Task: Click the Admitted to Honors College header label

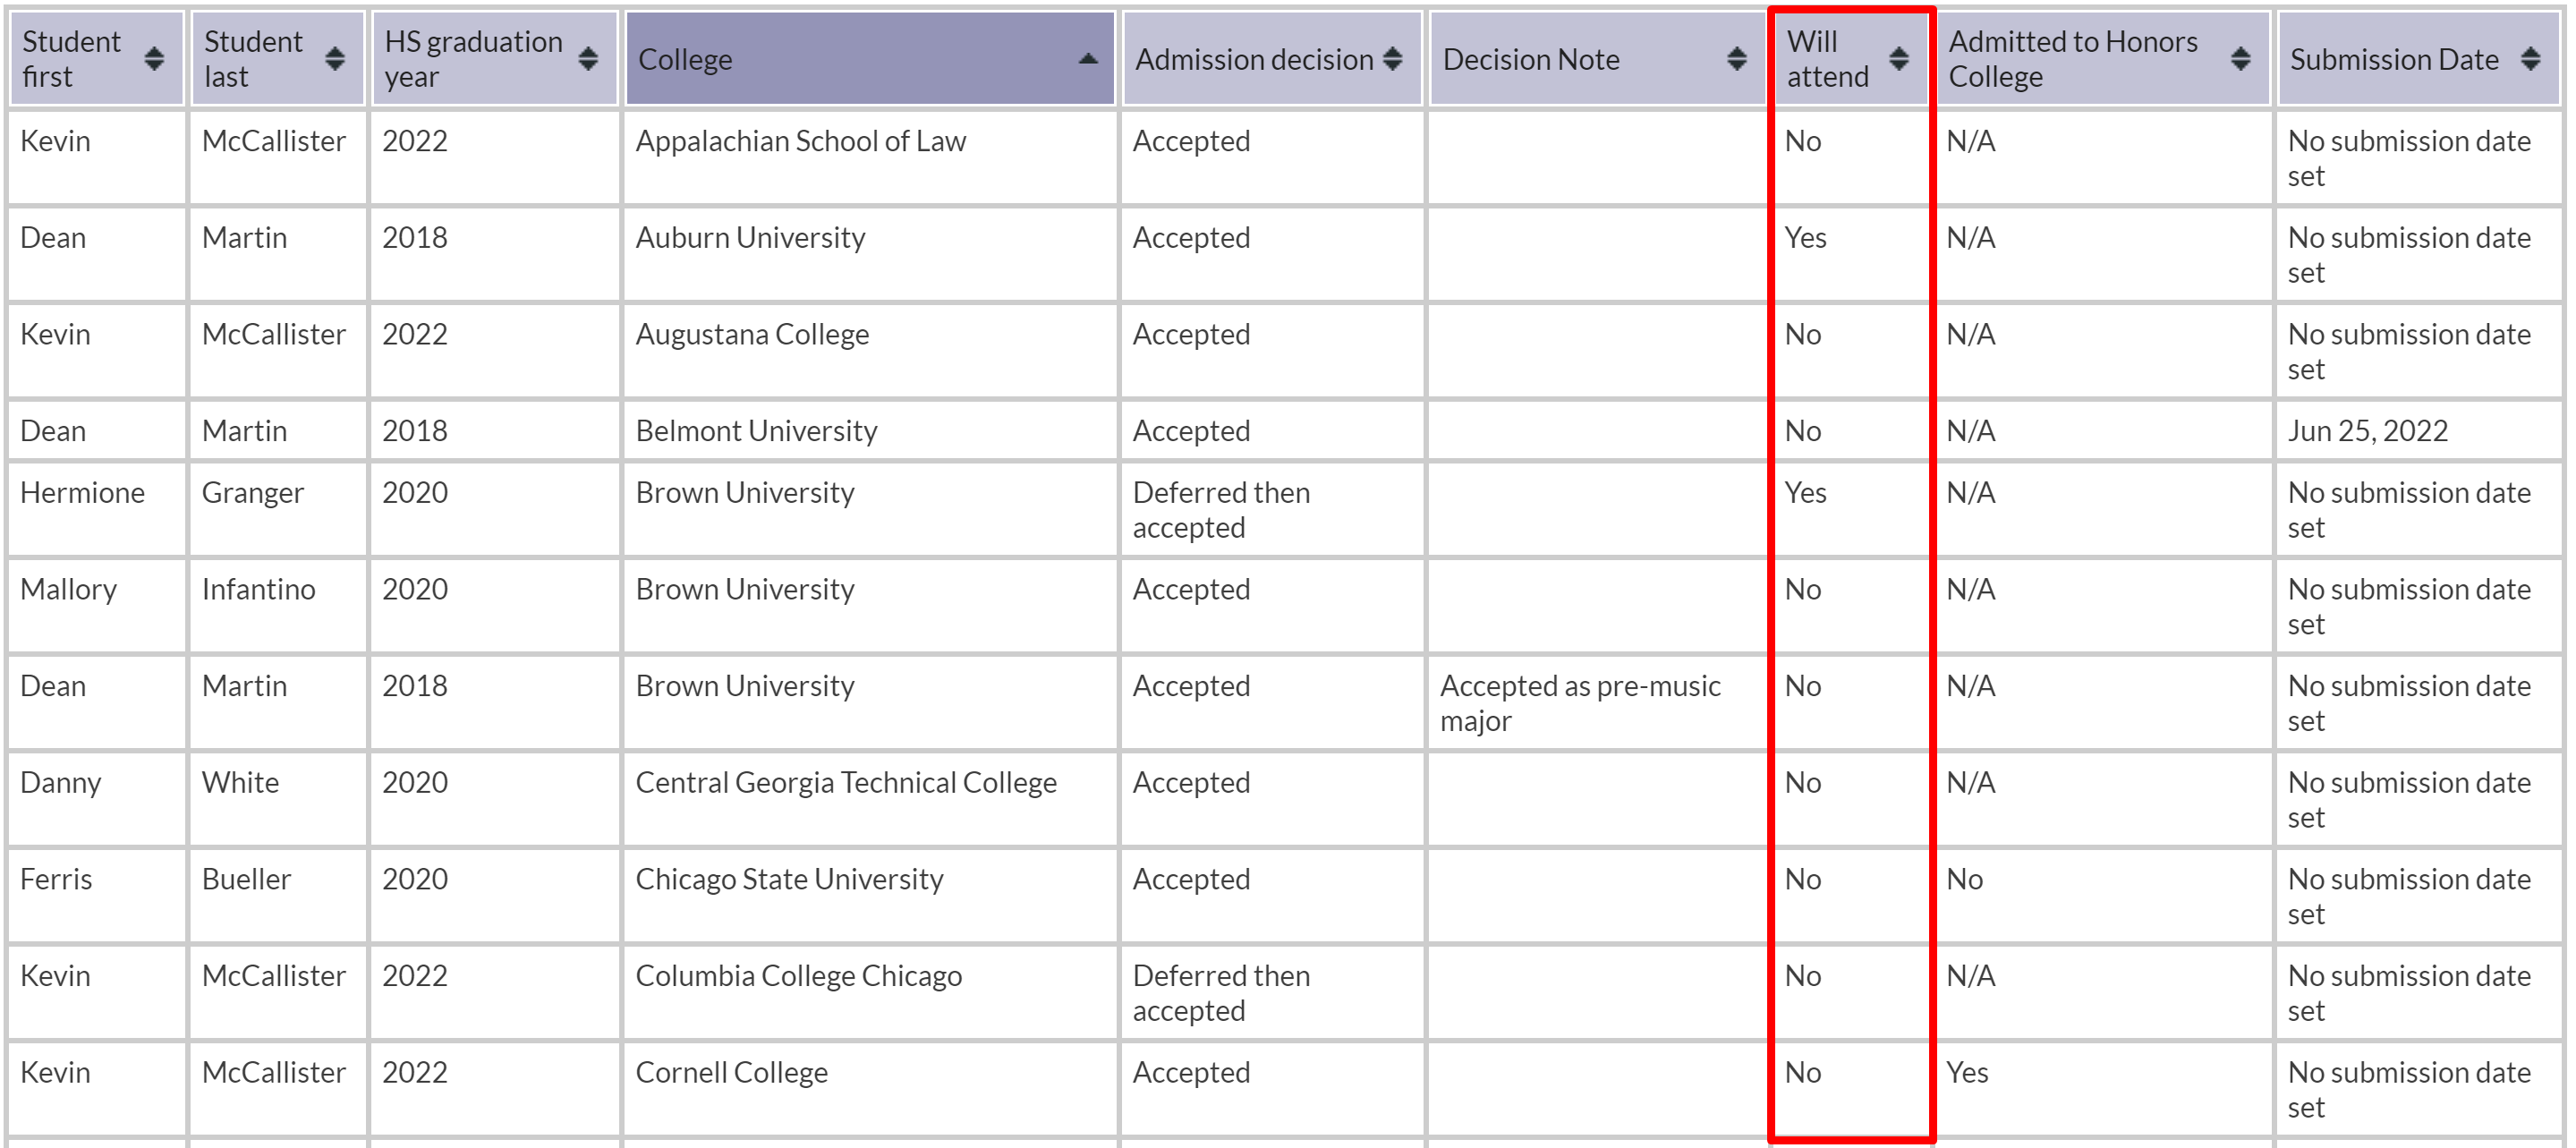Action: 2073,59
